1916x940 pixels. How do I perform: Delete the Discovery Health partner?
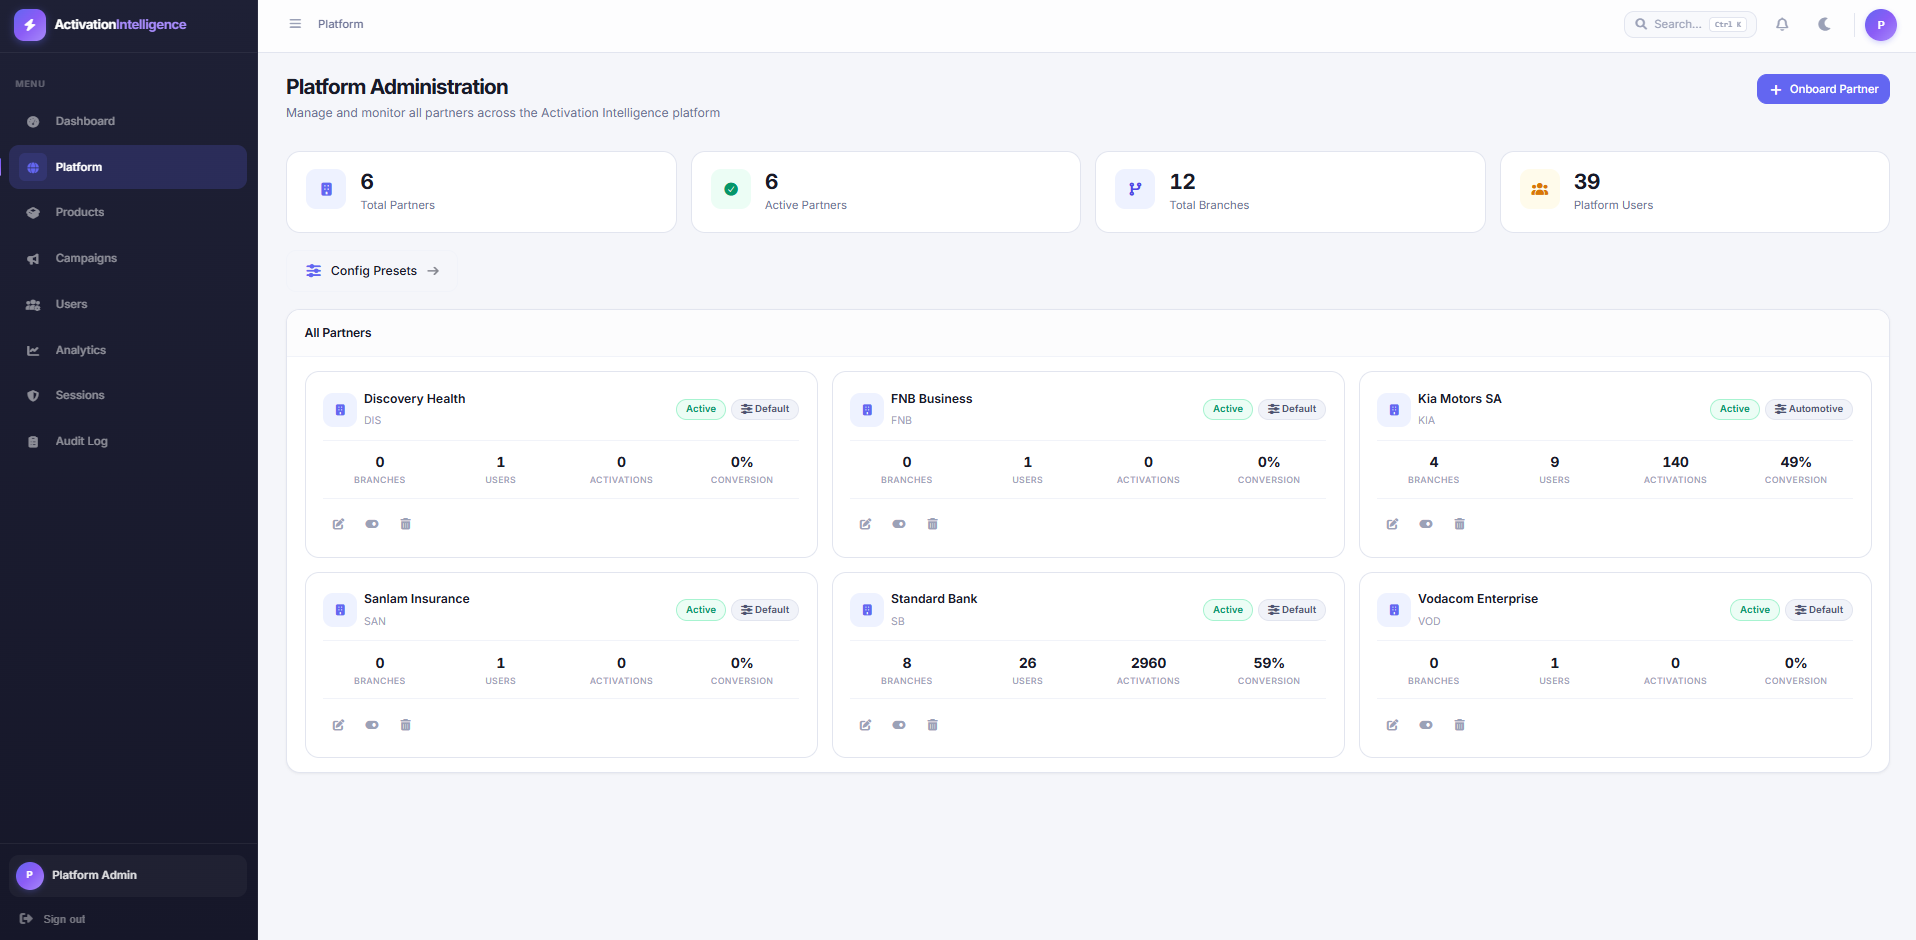coord(405,524)
